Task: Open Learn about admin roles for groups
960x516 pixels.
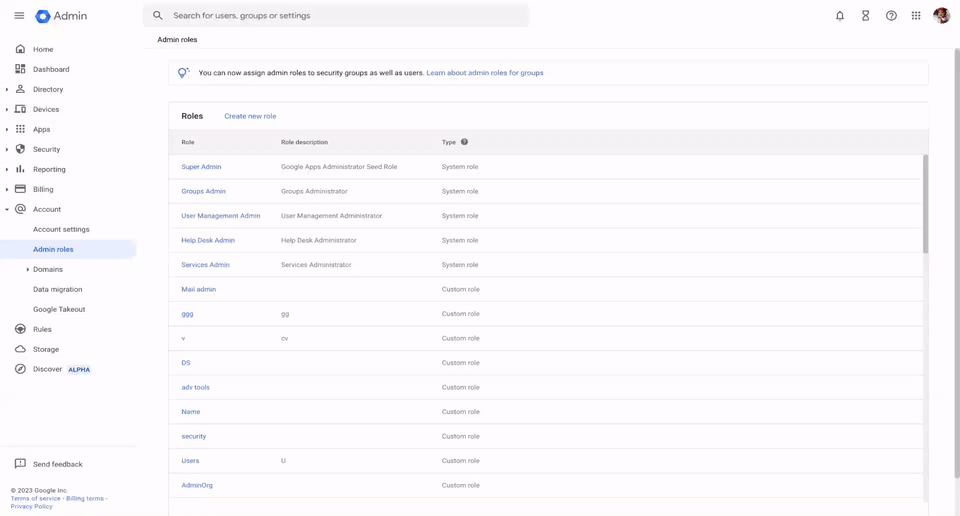Action: pyautogui.click(x=485, y=73)
